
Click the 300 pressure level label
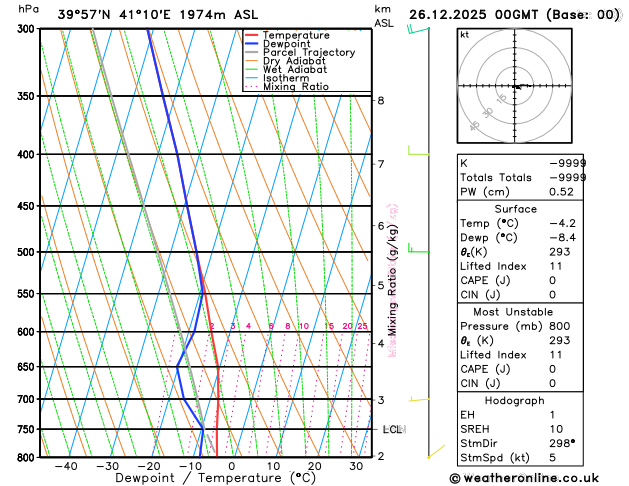pyautogui.click(x=28, y=29)
